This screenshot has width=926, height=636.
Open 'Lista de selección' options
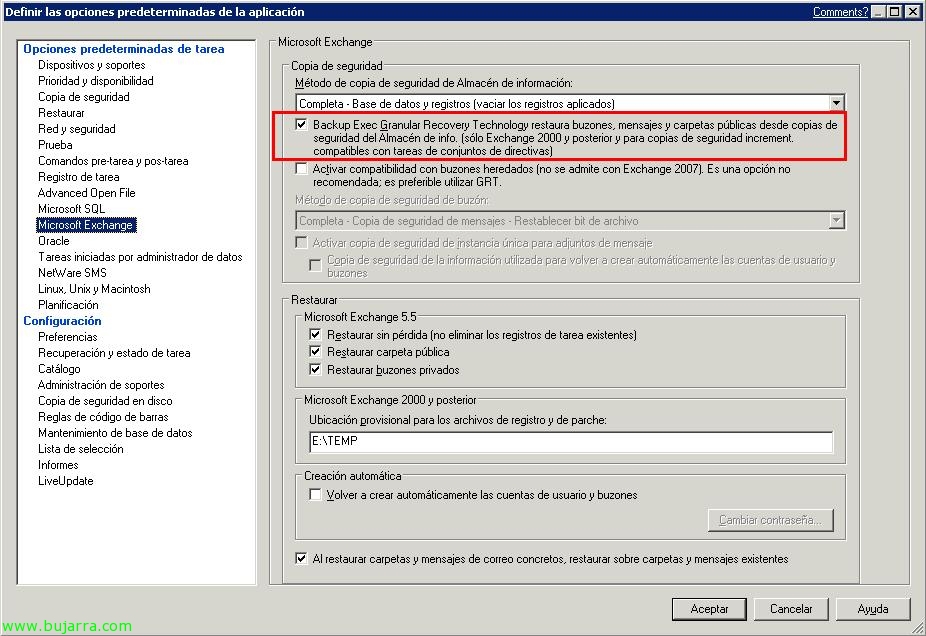click(81, 449)
